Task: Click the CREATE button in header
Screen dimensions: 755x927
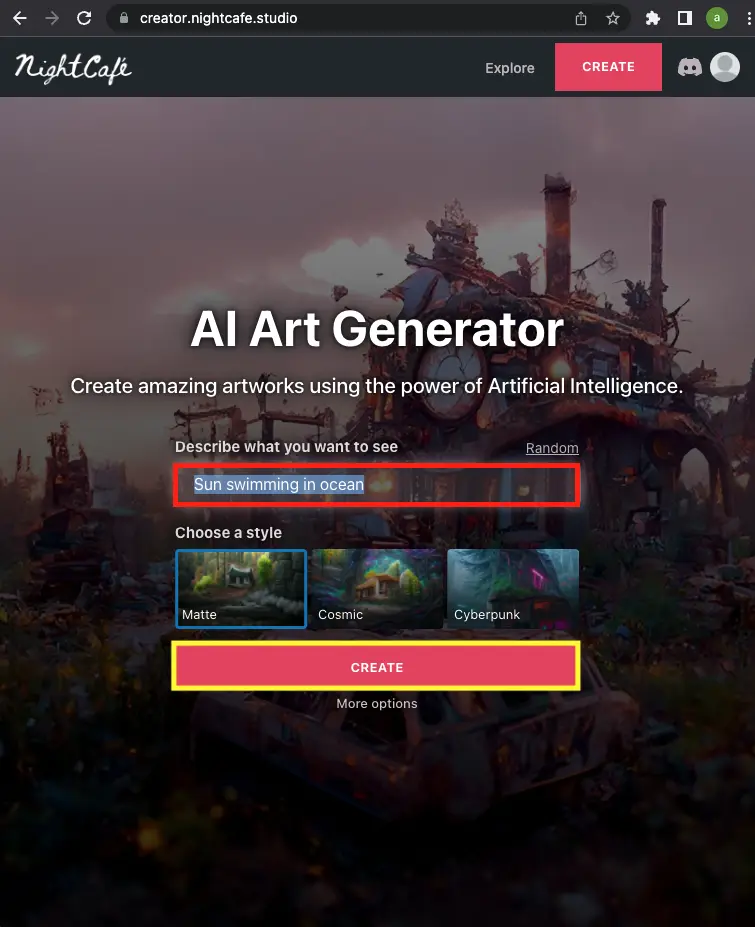Action: point(608,67)
